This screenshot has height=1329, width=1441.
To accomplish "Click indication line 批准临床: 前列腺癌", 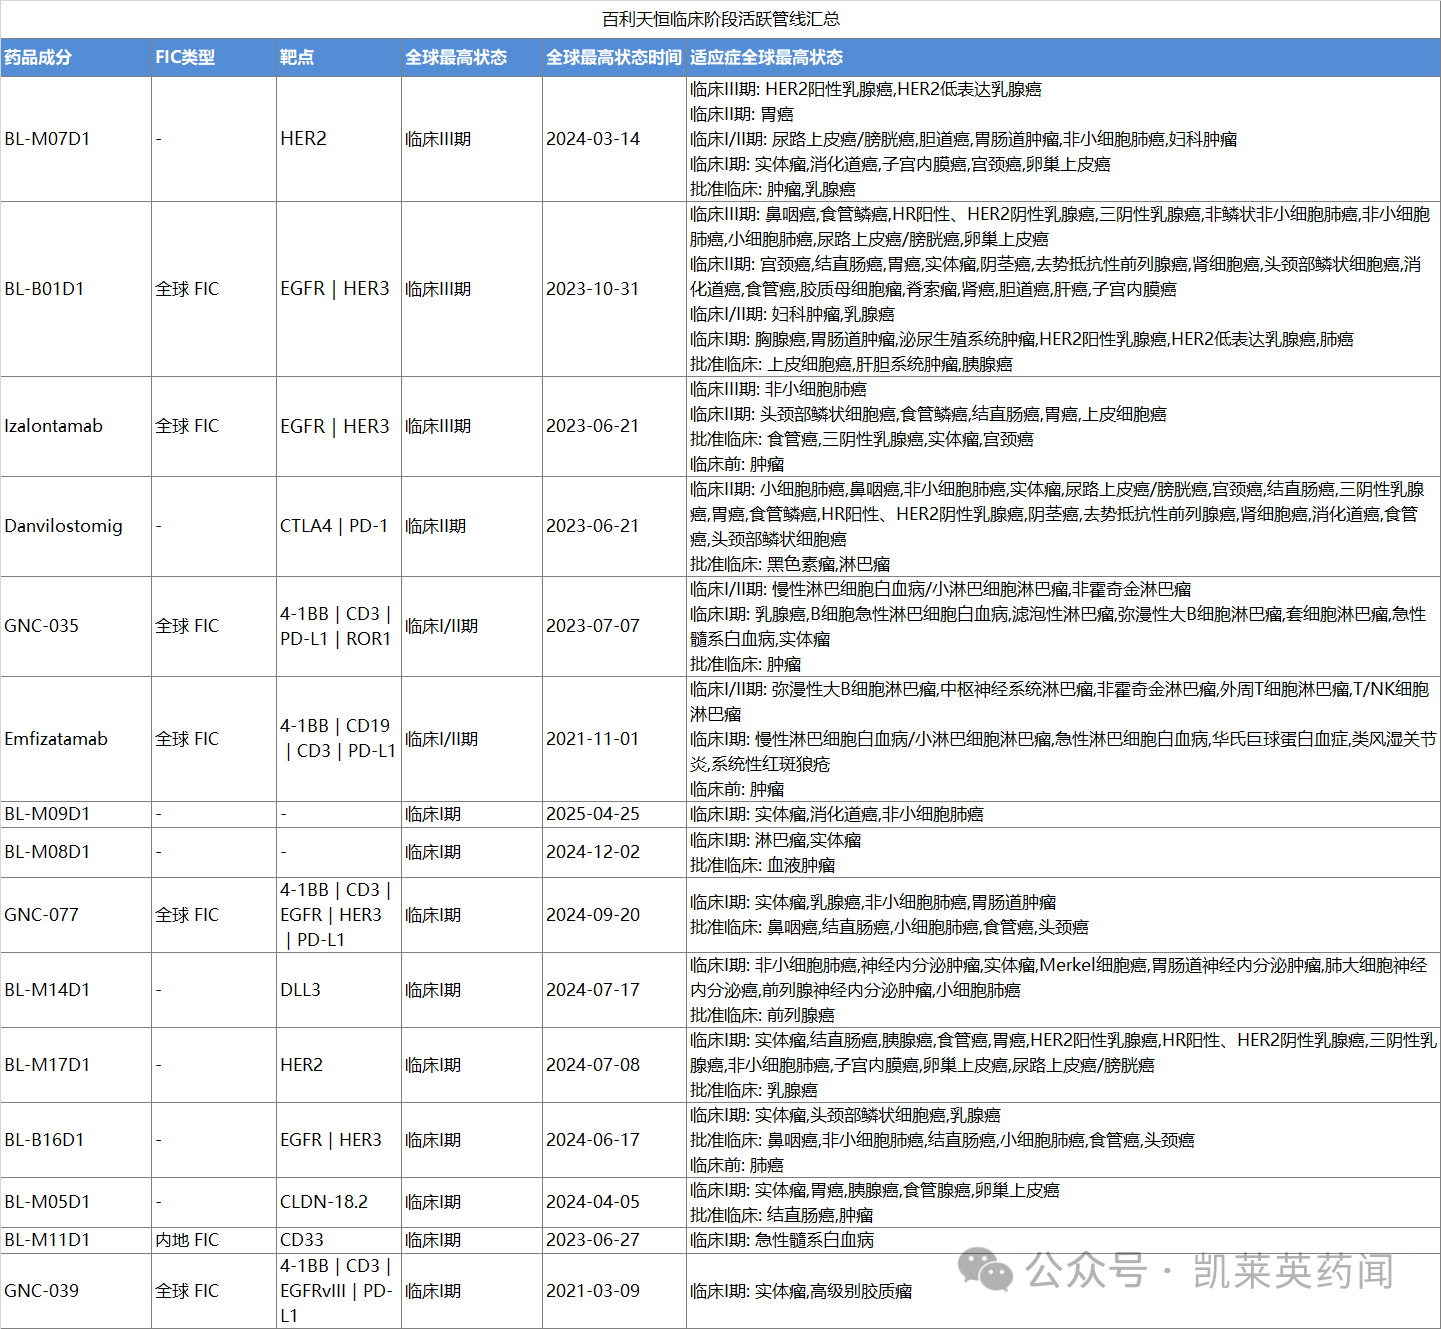I will 762,1015.
